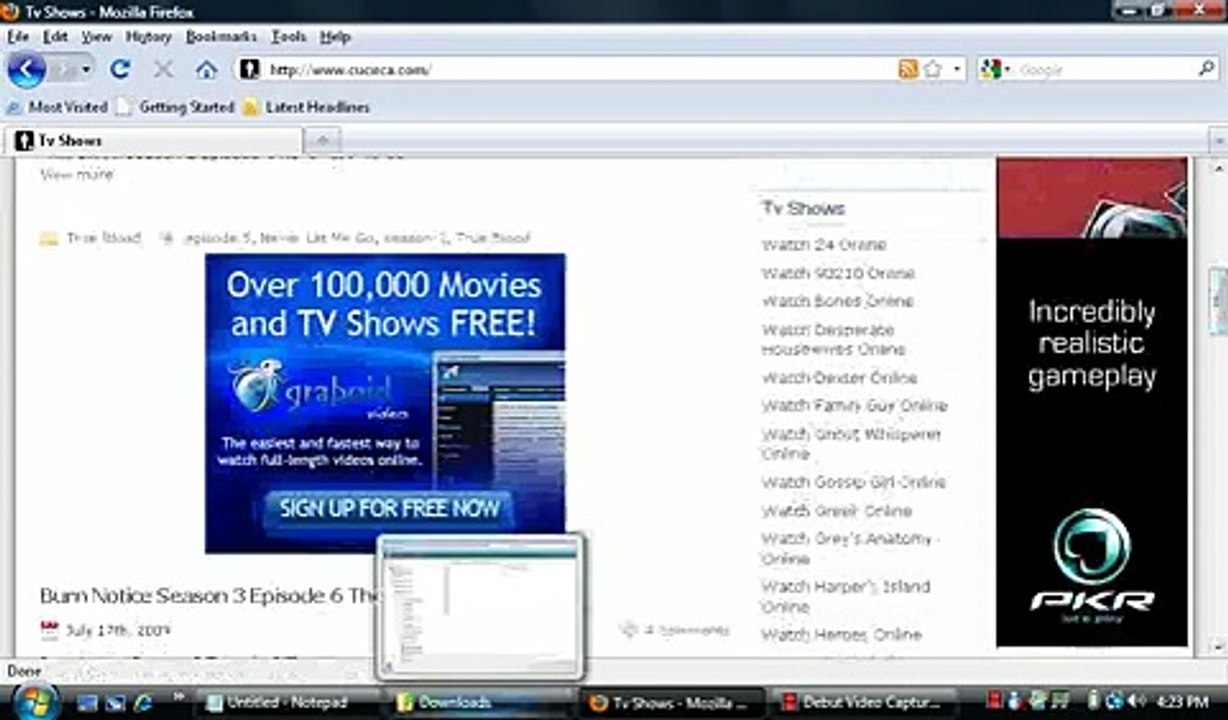The width and height of the screenshot is (1228, 720).
Task: Switch to Tv Shows - Mozilla taskbar button
Action: (673, 702)
